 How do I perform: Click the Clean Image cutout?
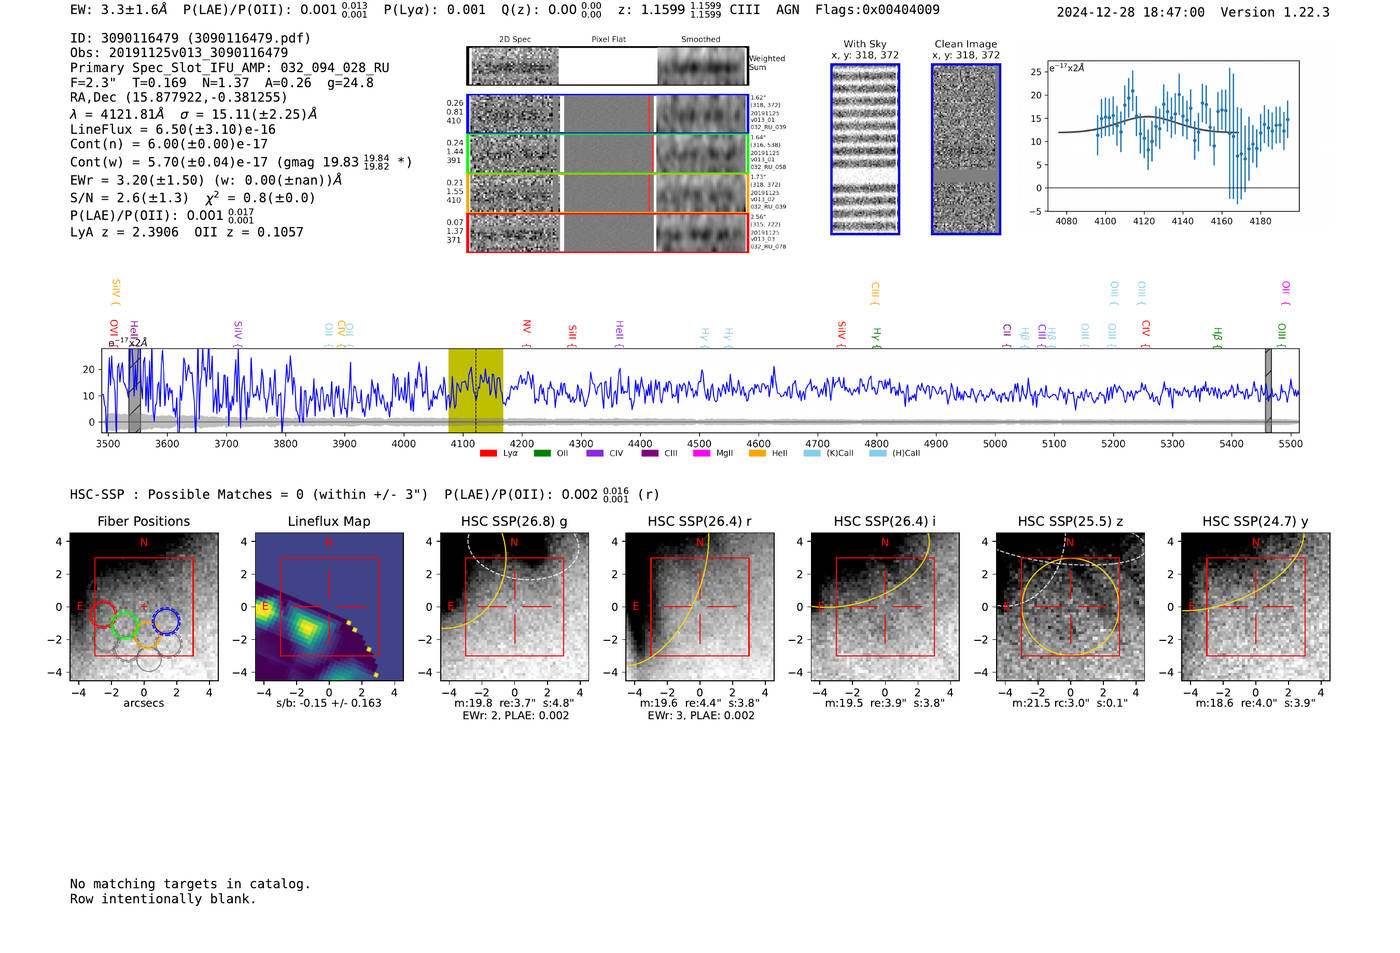(966, 149)
